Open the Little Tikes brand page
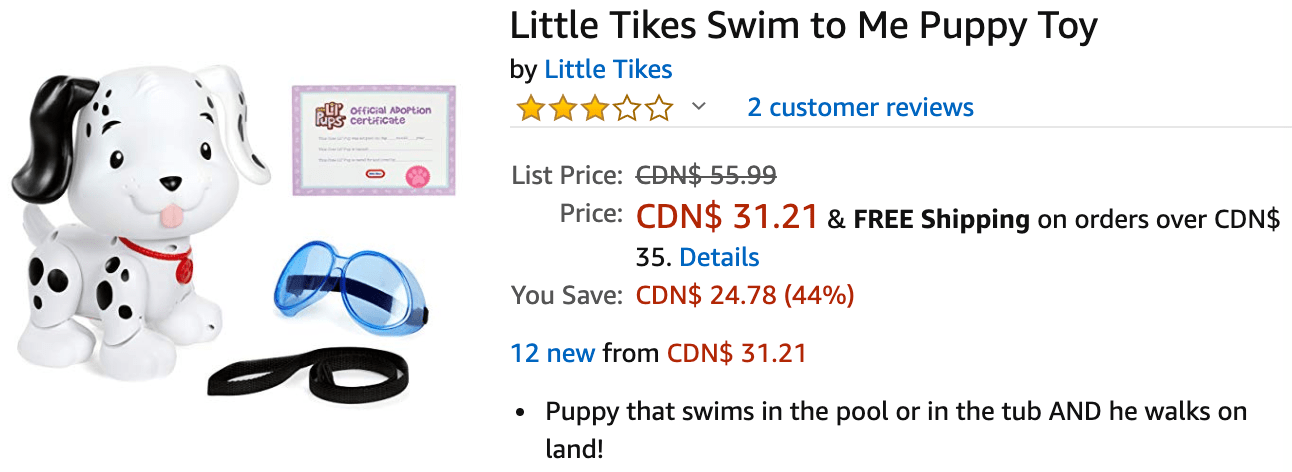 pyautogui.click(x=608, y=69)
